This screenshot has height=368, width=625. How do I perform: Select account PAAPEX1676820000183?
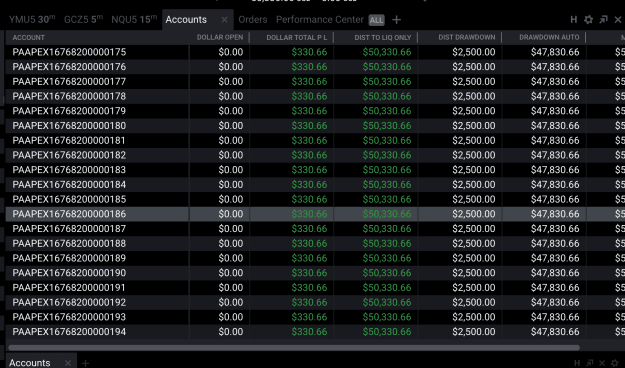click(x=69, y=170)
